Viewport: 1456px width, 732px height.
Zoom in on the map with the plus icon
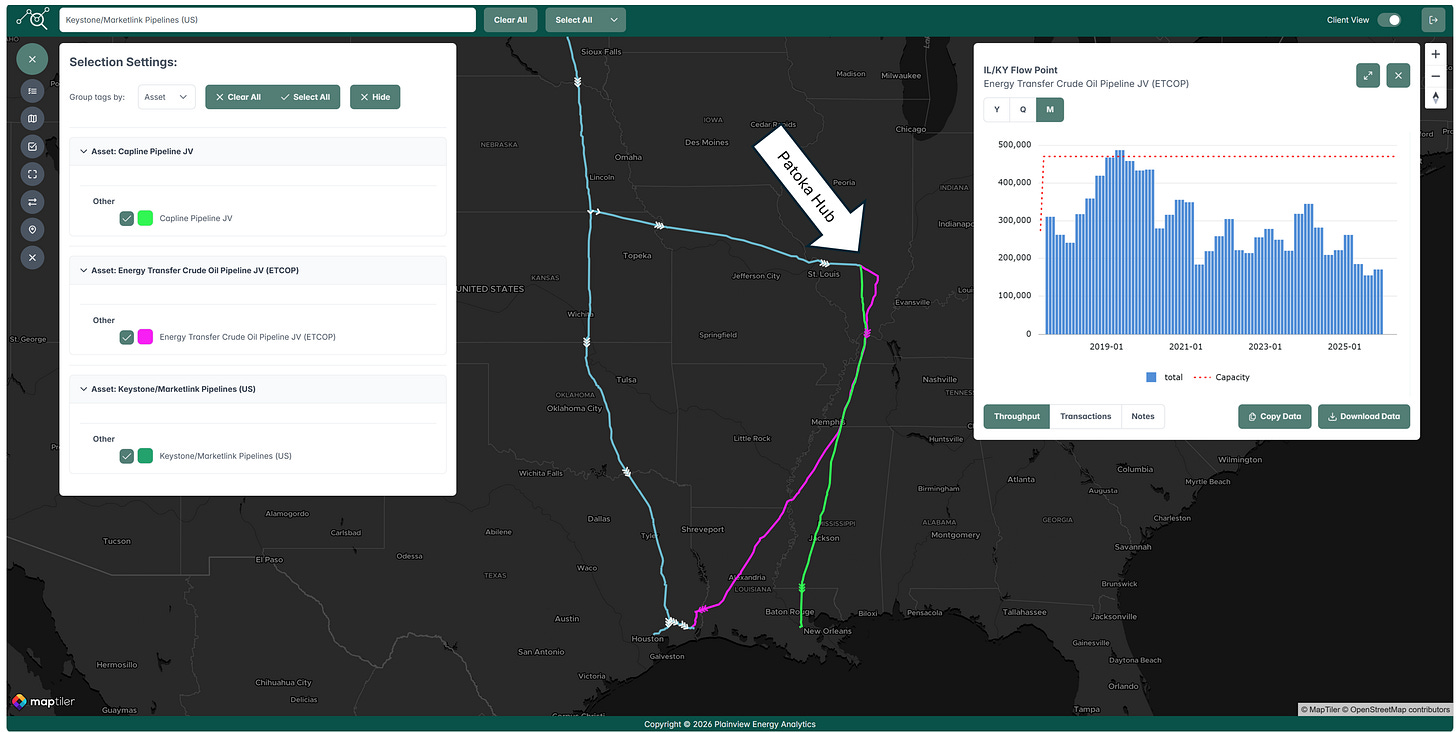pos(1436,55)
